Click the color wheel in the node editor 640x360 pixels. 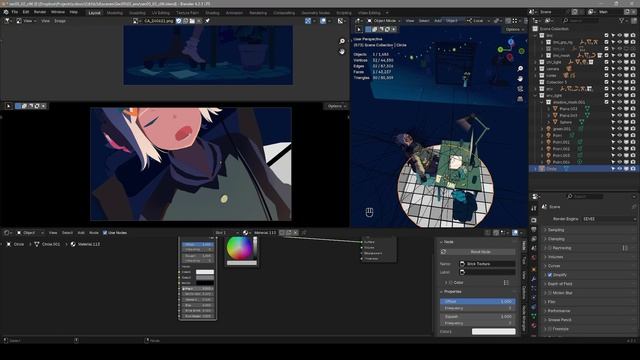[x=239, y=248]
